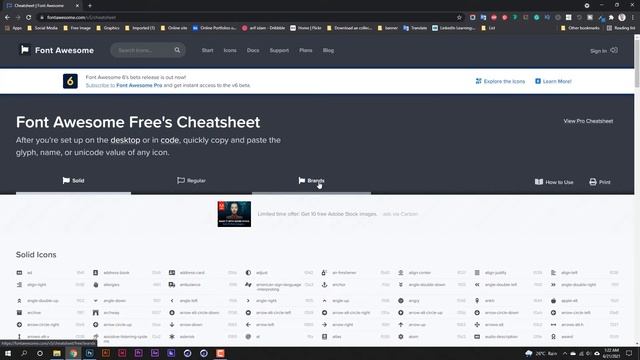Open the Start menu item in header
The image size is (640, 360).
point(207,51)
